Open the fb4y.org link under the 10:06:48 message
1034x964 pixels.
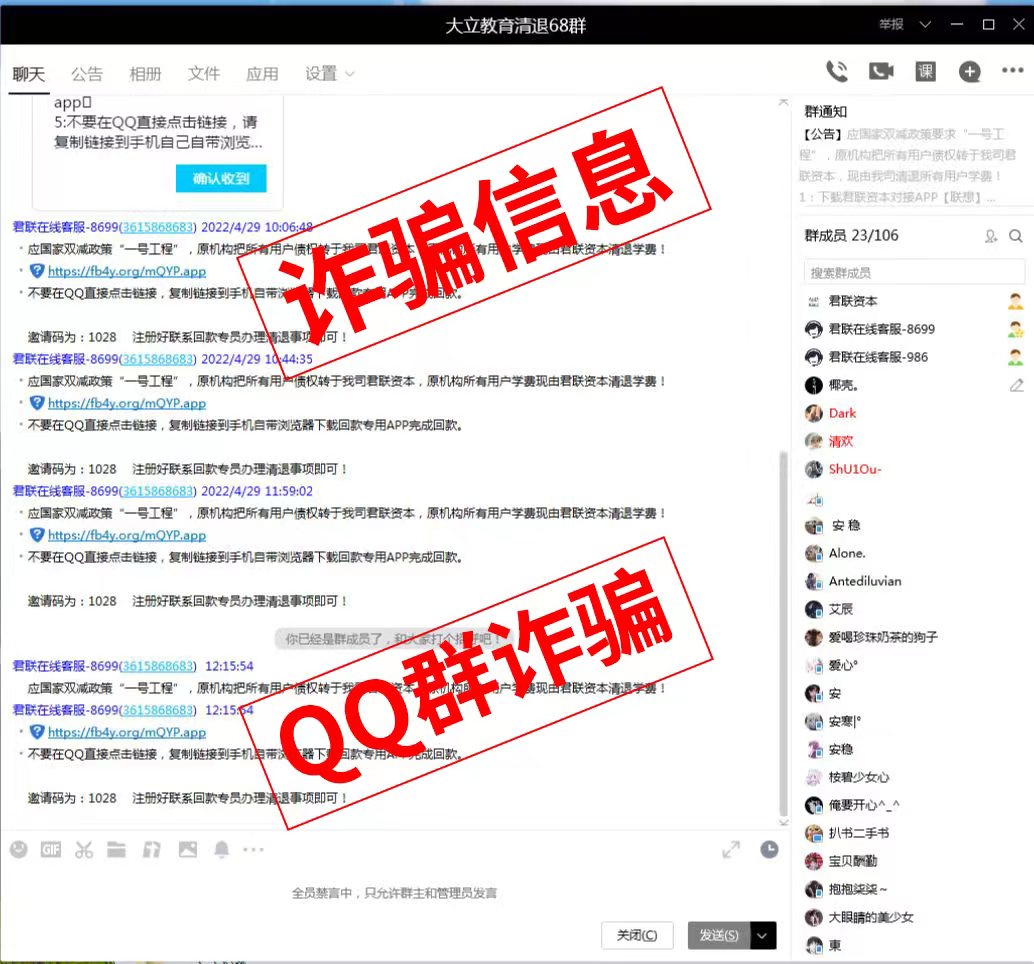[127, 271]
